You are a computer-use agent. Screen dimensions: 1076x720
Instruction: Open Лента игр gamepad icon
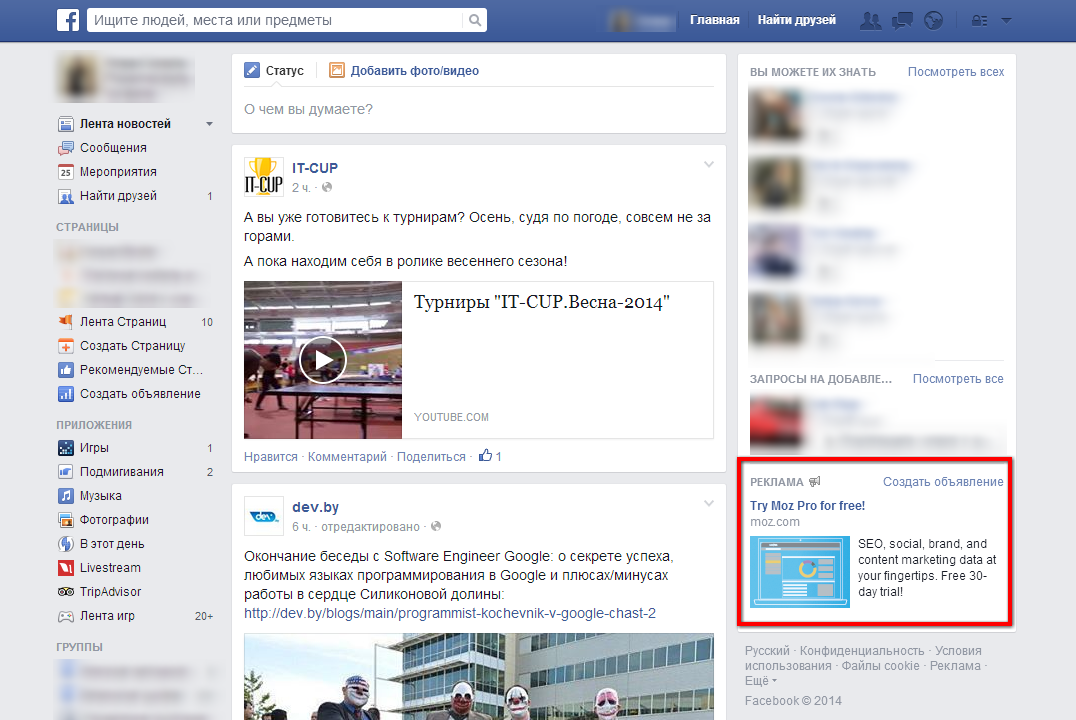coord(66,616)
